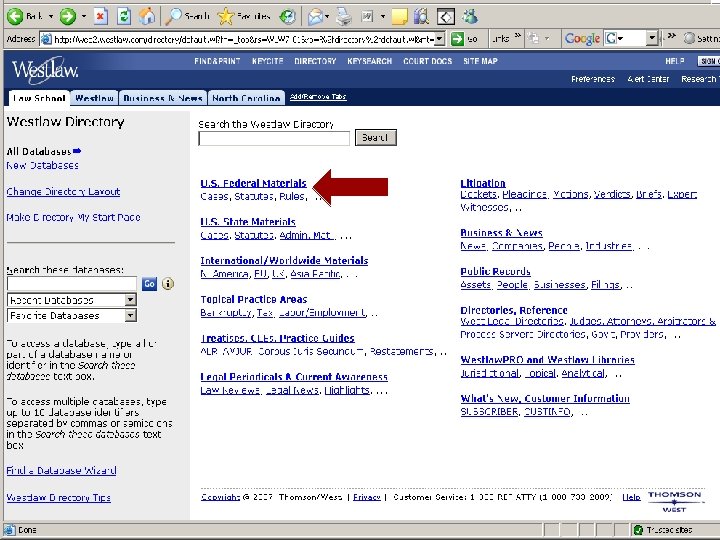Click into the Search the Westlaw Directory field

point(274,138)
